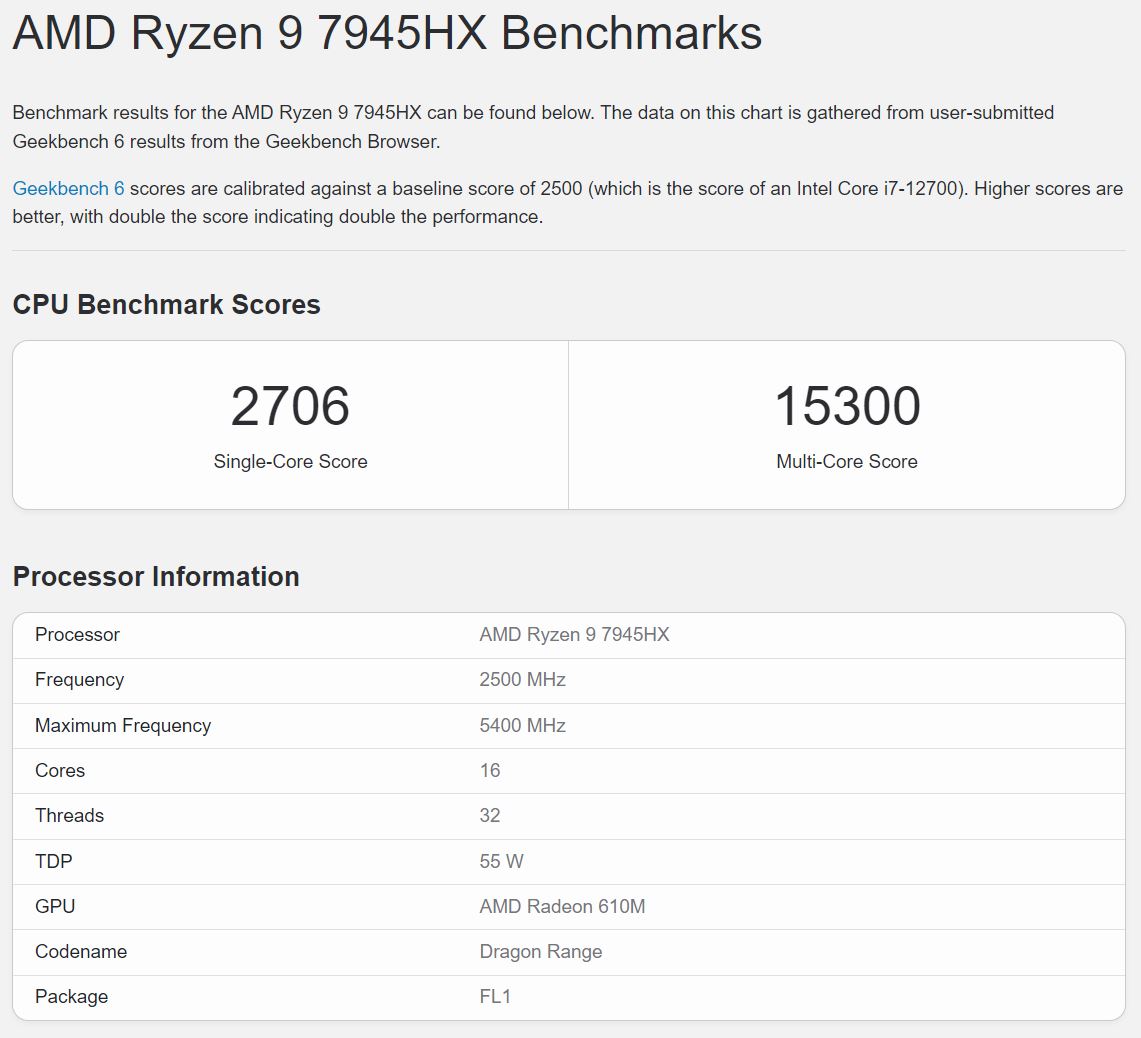Select the 5400 MHz maximum frequency value
This screenshot has height=1038, width=1141.
click(x=522, y=726)
